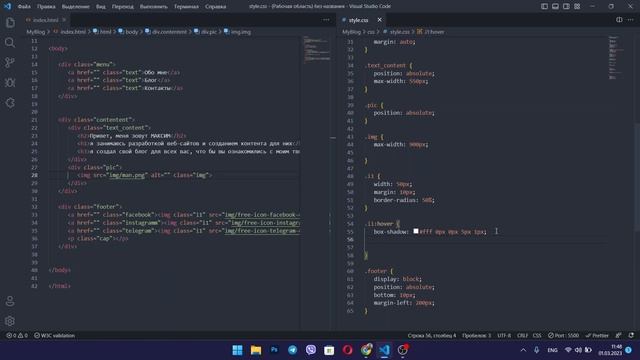The width and height of the screenshot is (640, 360).
Task: Open File Explorer from taskbar
Action: [256, 350]
